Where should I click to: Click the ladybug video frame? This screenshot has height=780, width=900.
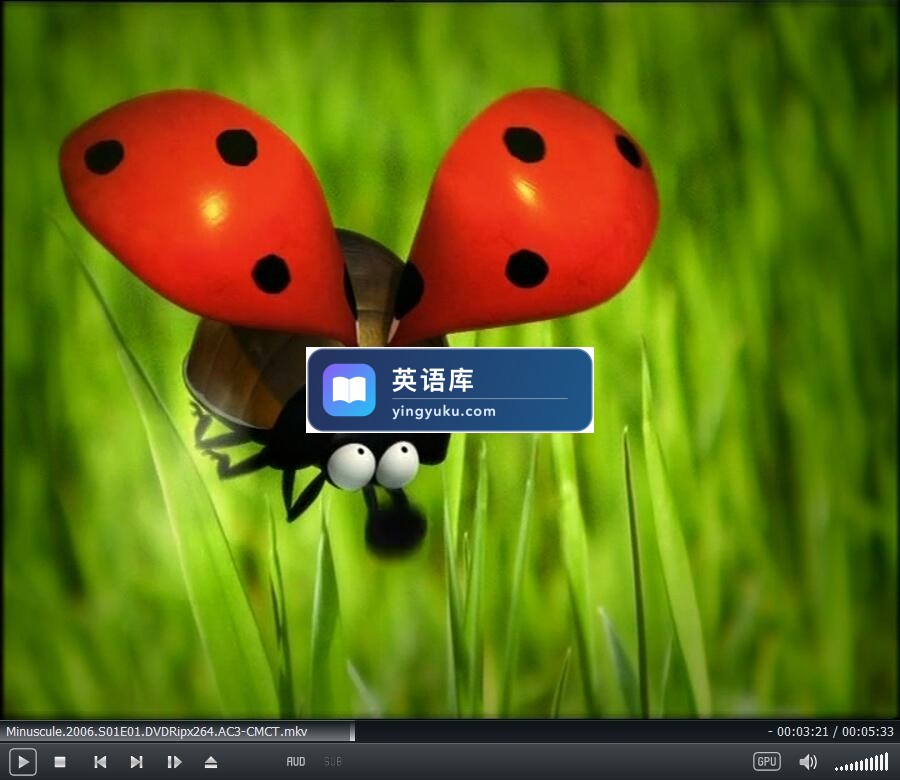(x=450, y=360)
